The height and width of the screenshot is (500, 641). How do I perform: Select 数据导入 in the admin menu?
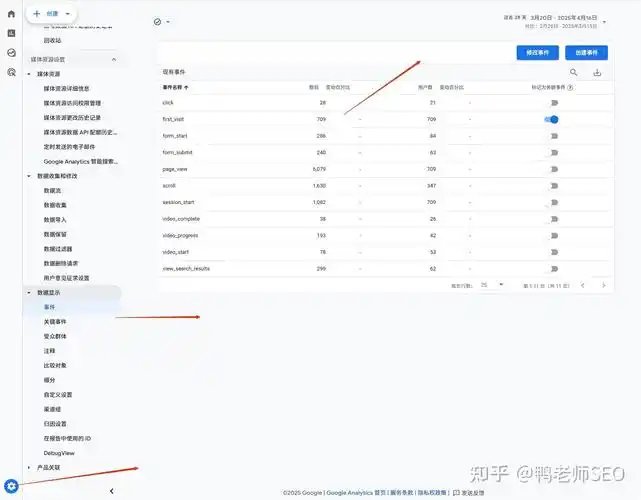pos(55,220)
